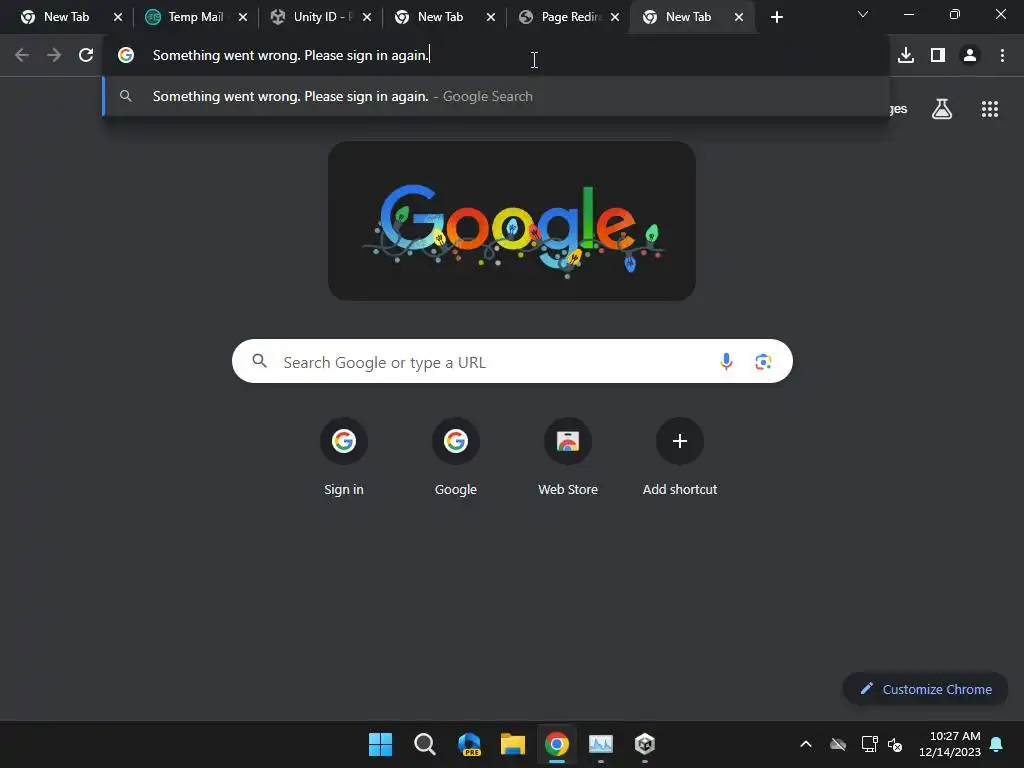Open the taskbar clock and date
The image size is (1024, 768).
click(950, 744)
